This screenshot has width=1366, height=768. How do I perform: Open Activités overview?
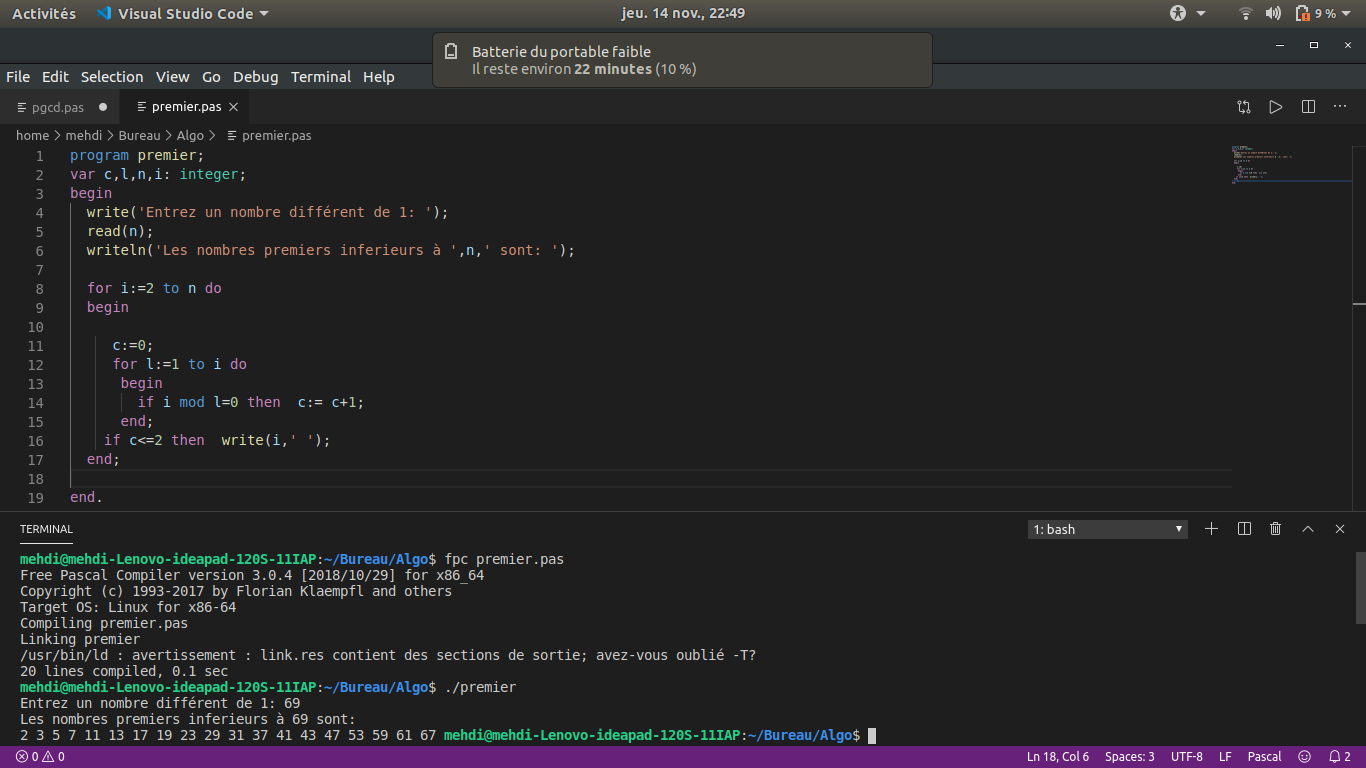coord(44,14)
